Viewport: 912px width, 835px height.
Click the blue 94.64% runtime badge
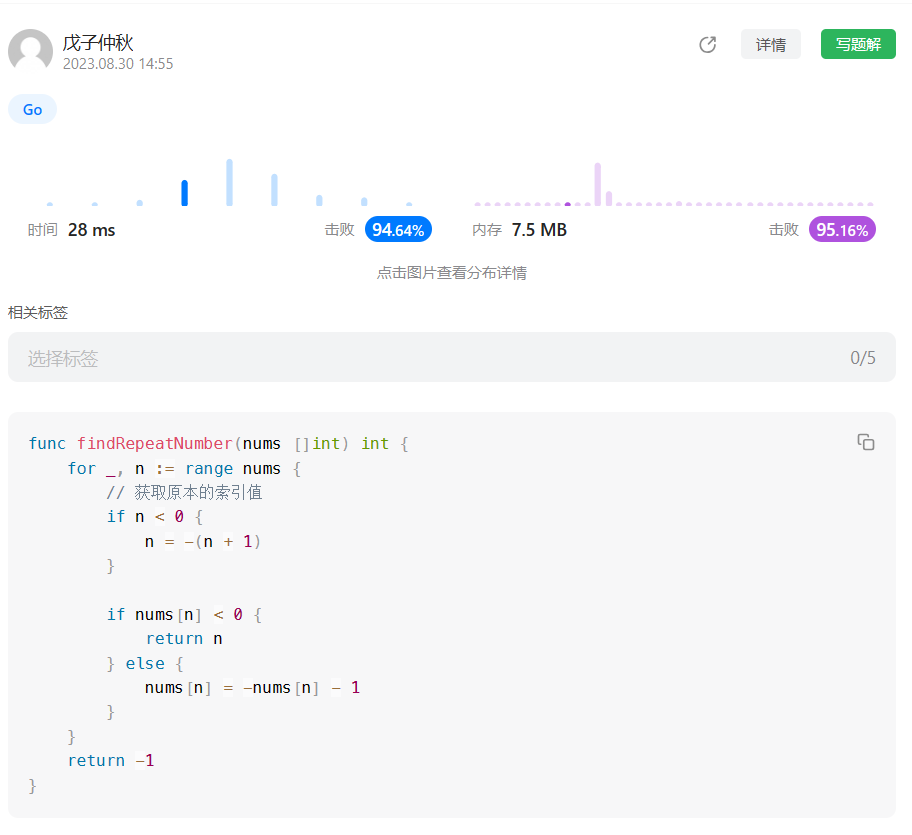point(398,230)
